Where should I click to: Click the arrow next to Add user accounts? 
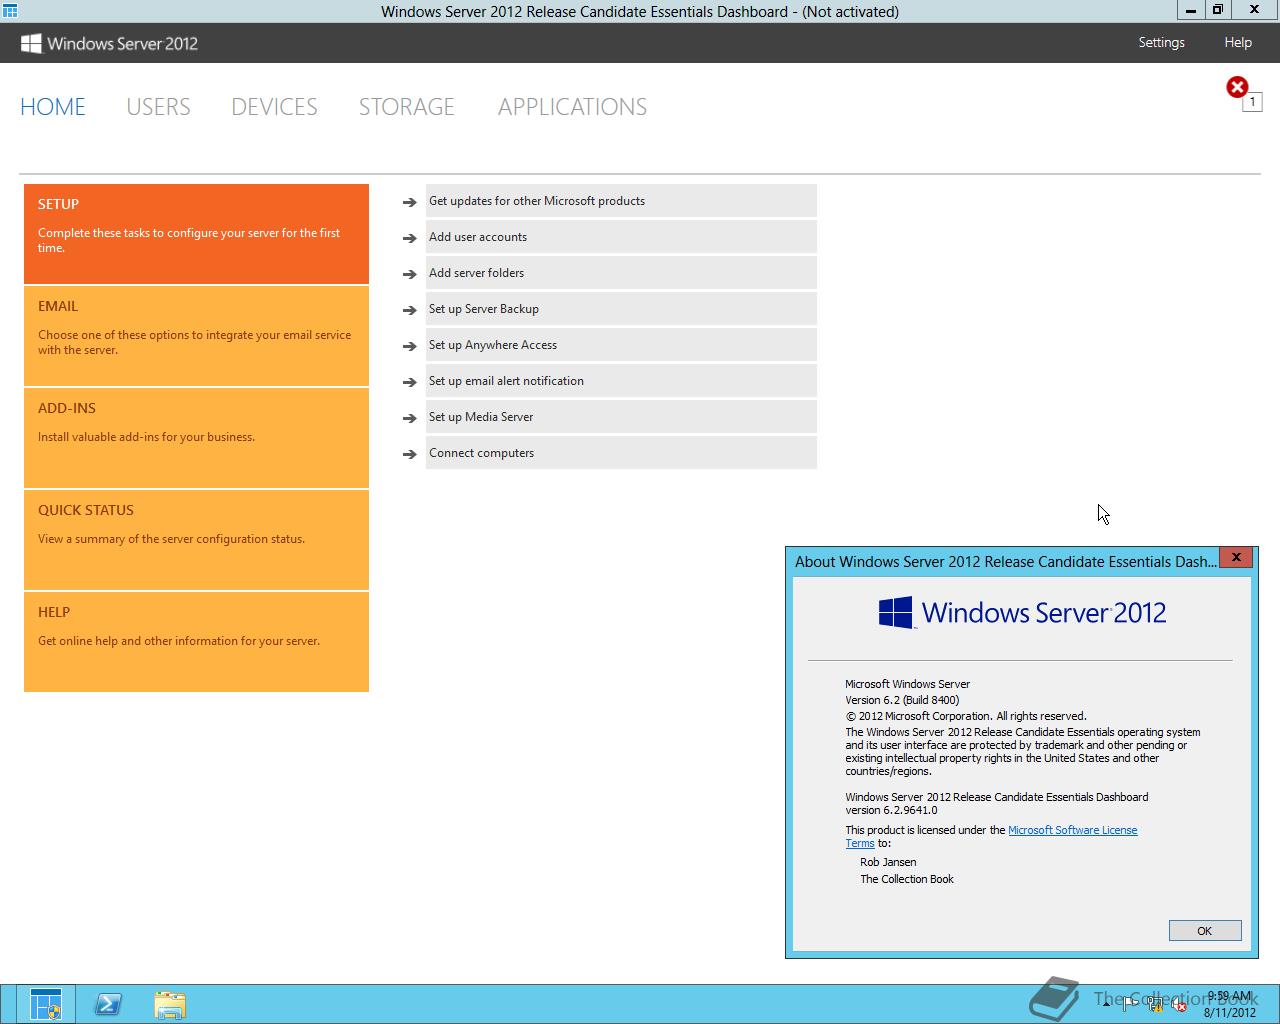pos(409,238)
